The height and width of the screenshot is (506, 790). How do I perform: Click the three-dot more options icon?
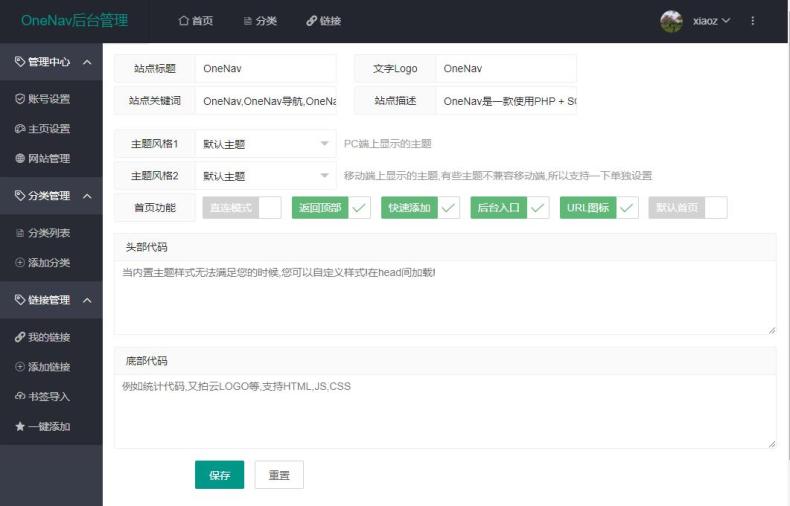pos(753,21)
